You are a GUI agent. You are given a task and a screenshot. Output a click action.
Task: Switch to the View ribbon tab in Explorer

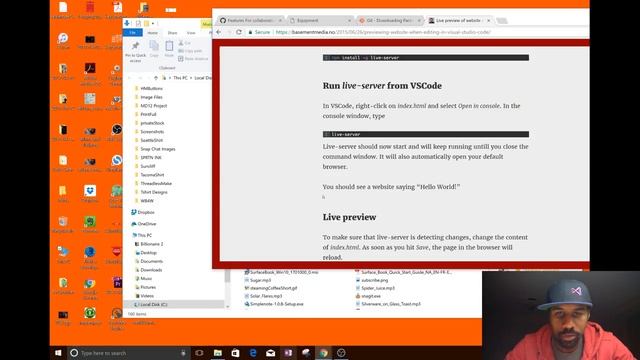pos(191,33)
